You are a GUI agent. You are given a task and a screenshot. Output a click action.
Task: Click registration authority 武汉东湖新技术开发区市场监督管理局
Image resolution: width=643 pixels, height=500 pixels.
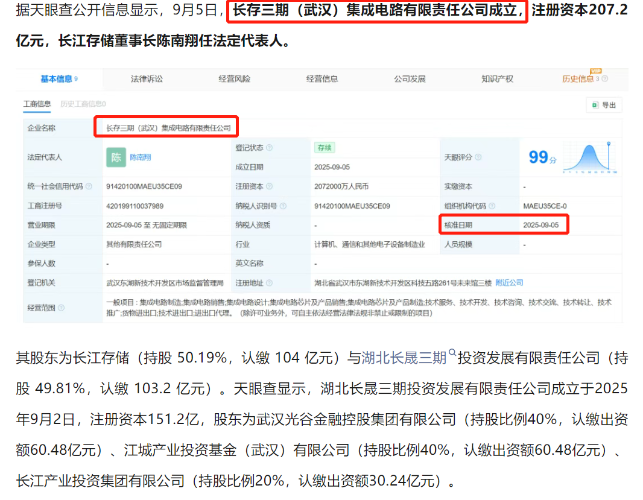pyautogui.click(x=165, y=283)
